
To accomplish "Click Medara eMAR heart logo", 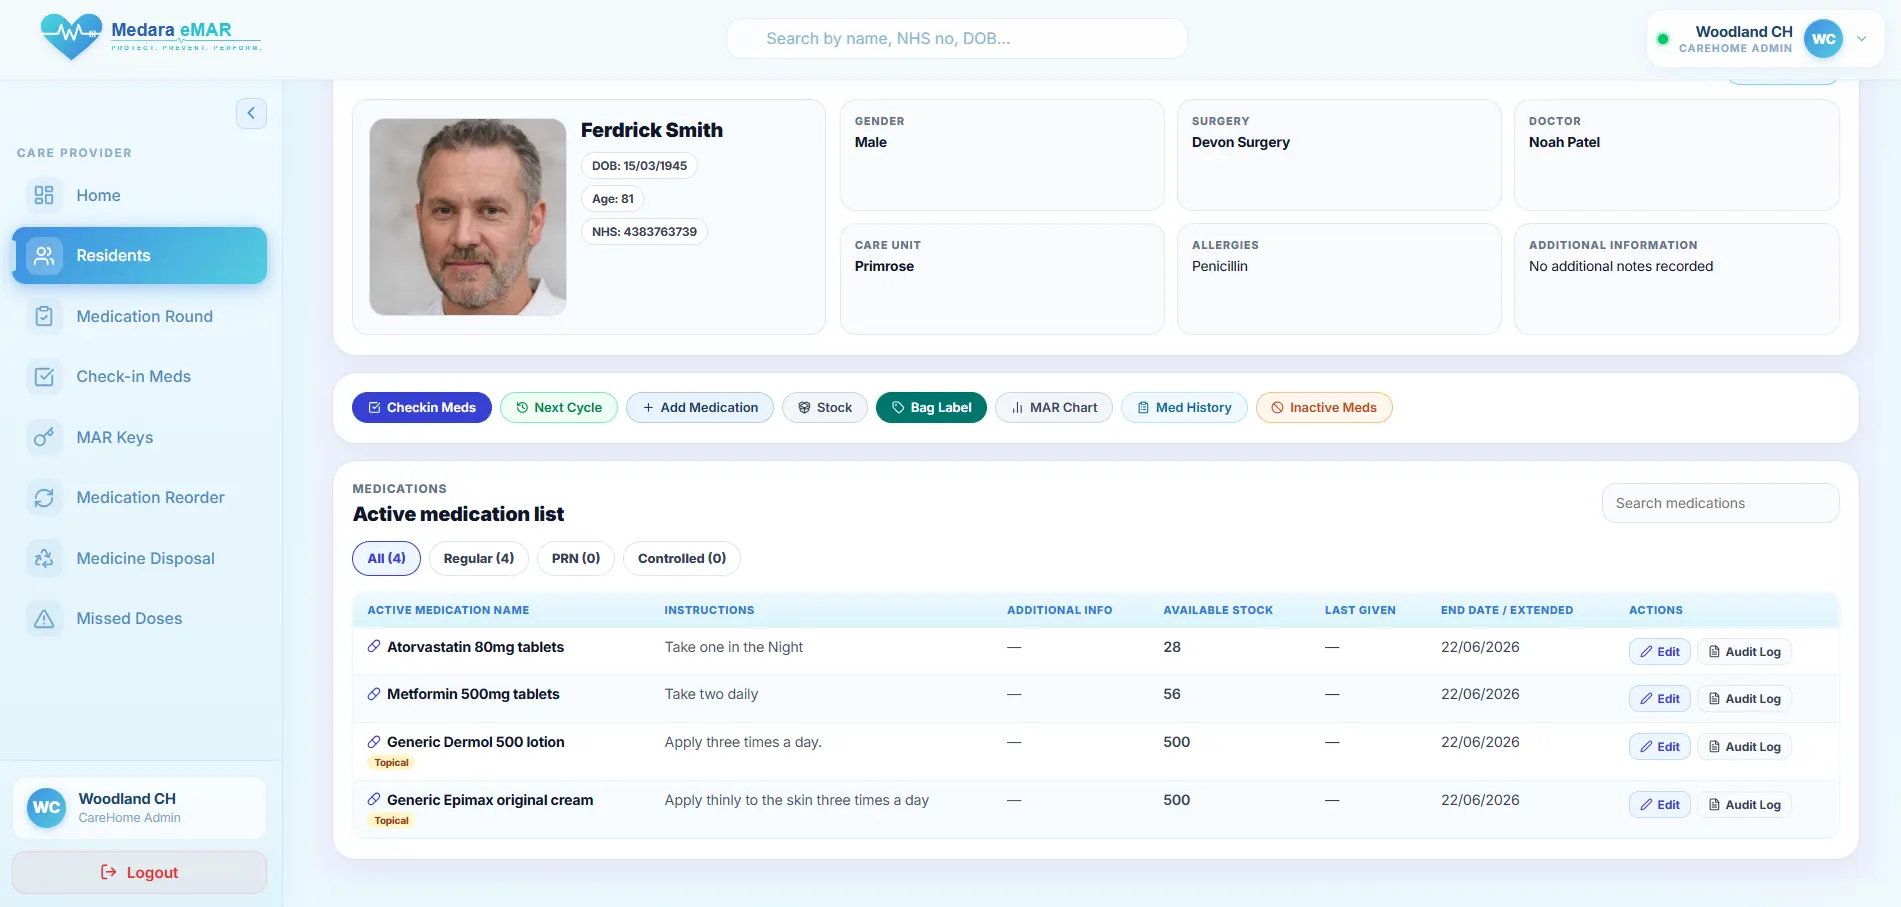I will tap(71, 37).
